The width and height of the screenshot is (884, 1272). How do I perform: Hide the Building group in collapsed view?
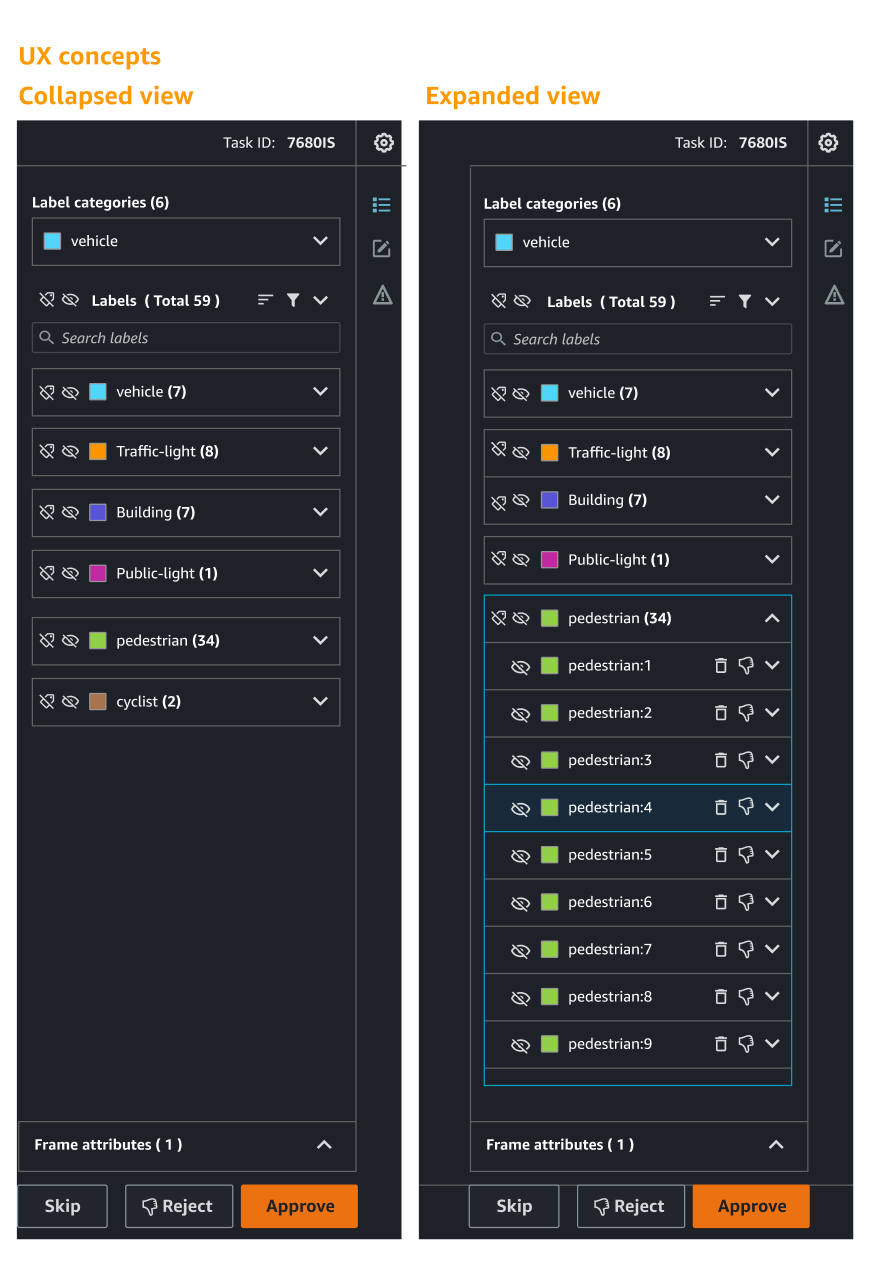coord(70,512)
